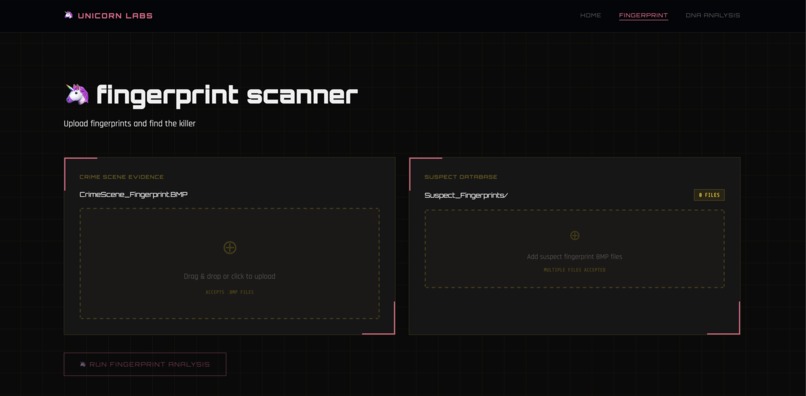Click the suspect database plus icon
This screenshot has height=396, width=806.
point(575,236)
